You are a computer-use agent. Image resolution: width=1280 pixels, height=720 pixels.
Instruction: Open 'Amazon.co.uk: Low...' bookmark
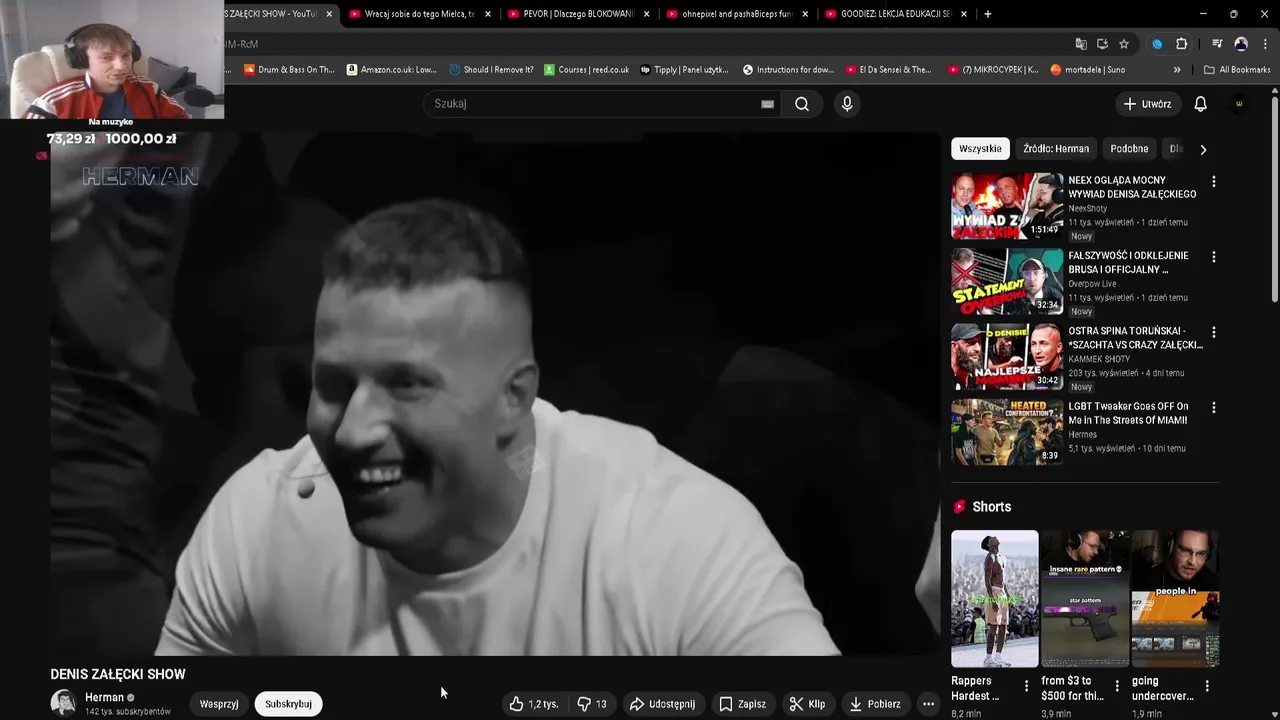392,70
